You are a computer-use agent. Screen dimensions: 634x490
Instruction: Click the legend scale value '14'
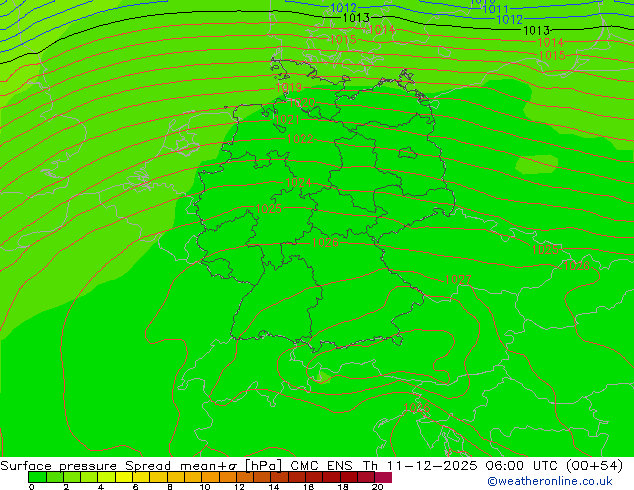point(274,487)
